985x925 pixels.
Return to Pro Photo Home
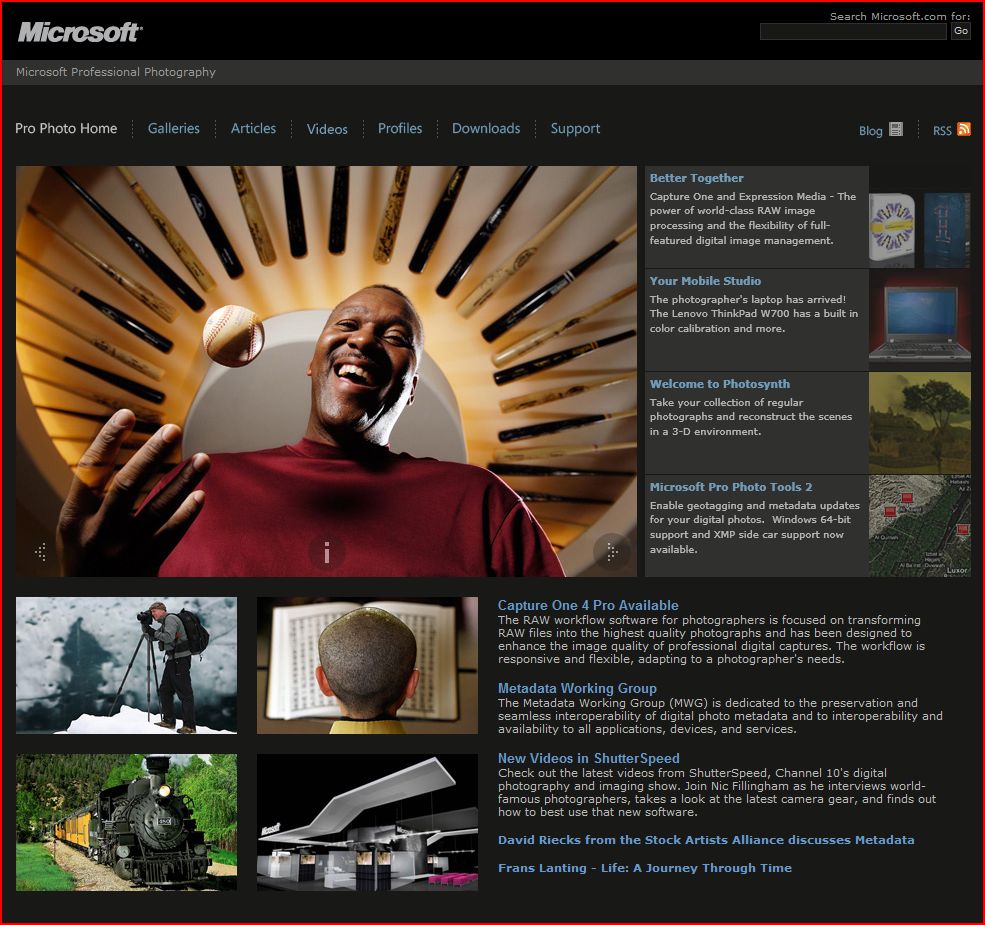66,128
